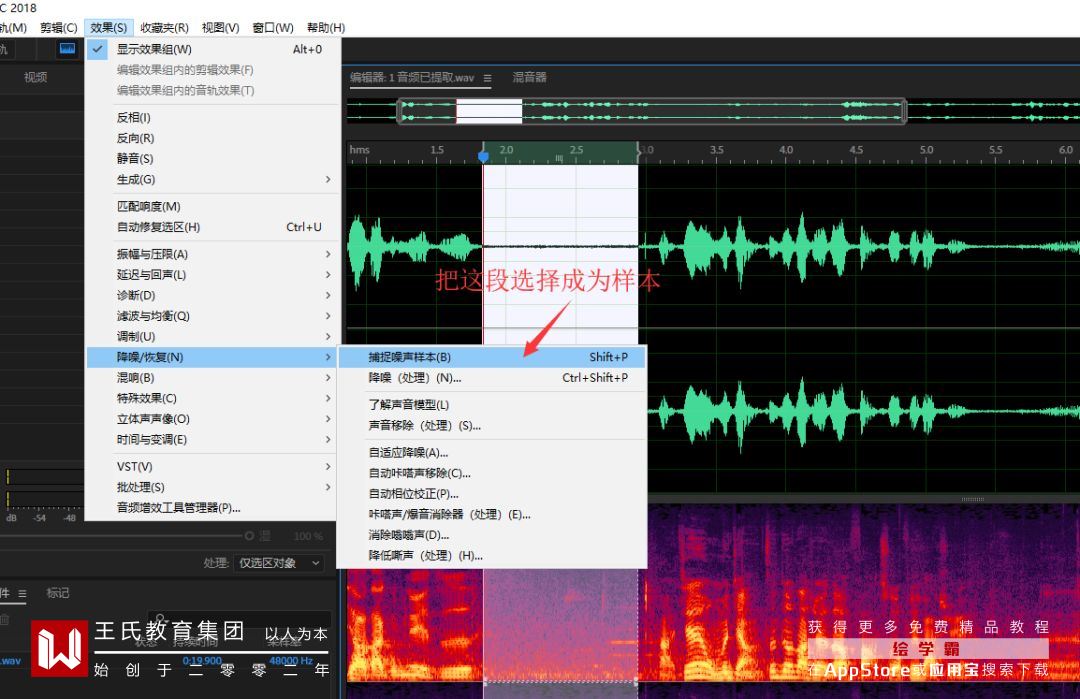Open the editor panel hamburger menu icon
The height and width of the screenshot is (699, 1080).
487,78
